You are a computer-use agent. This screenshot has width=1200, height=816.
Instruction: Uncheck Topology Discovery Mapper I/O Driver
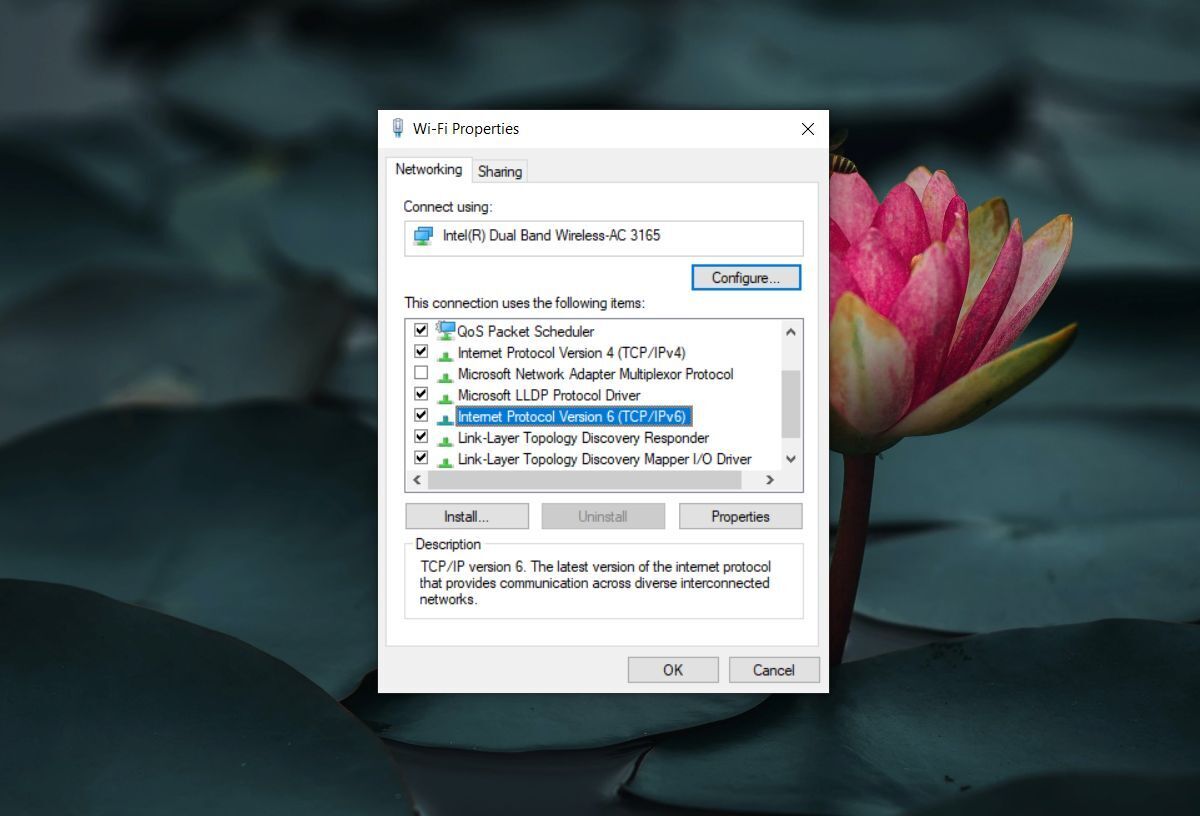tap(421, 458)
